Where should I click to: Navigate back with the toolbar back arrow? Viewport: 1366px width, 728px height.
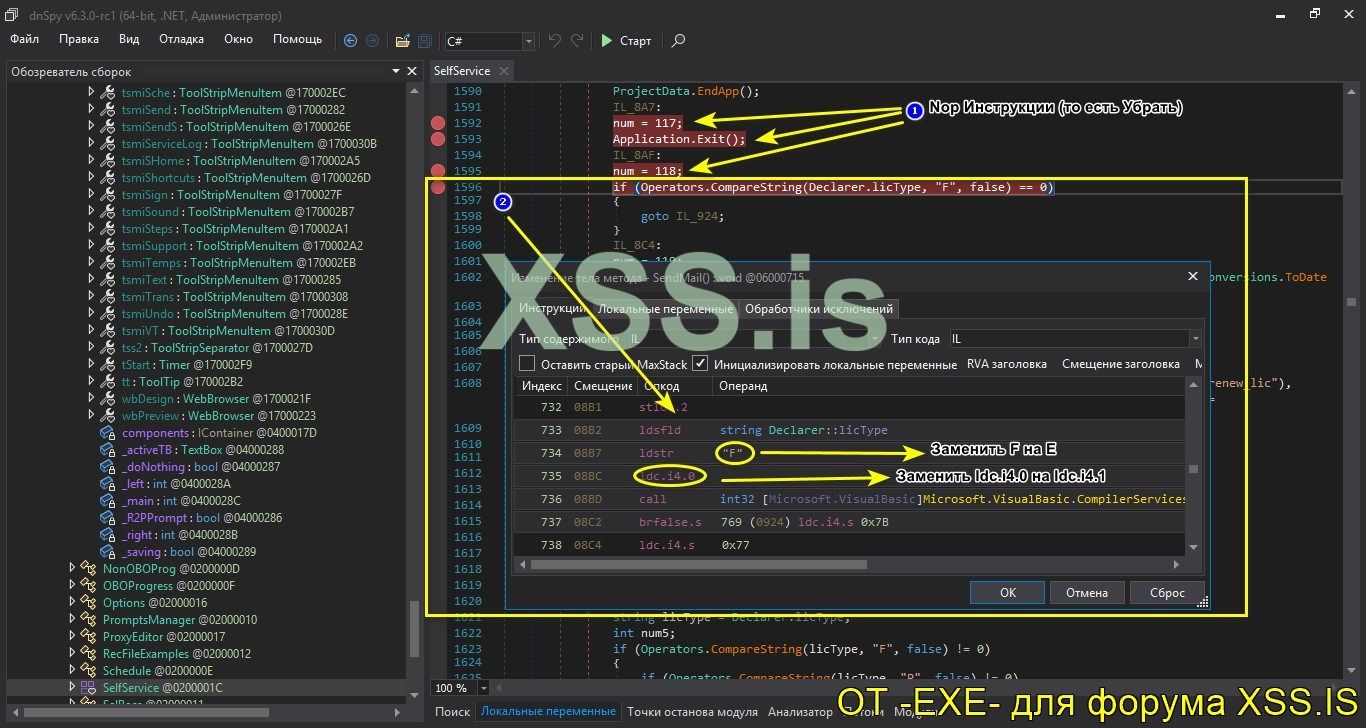click(x=350, y=41)
